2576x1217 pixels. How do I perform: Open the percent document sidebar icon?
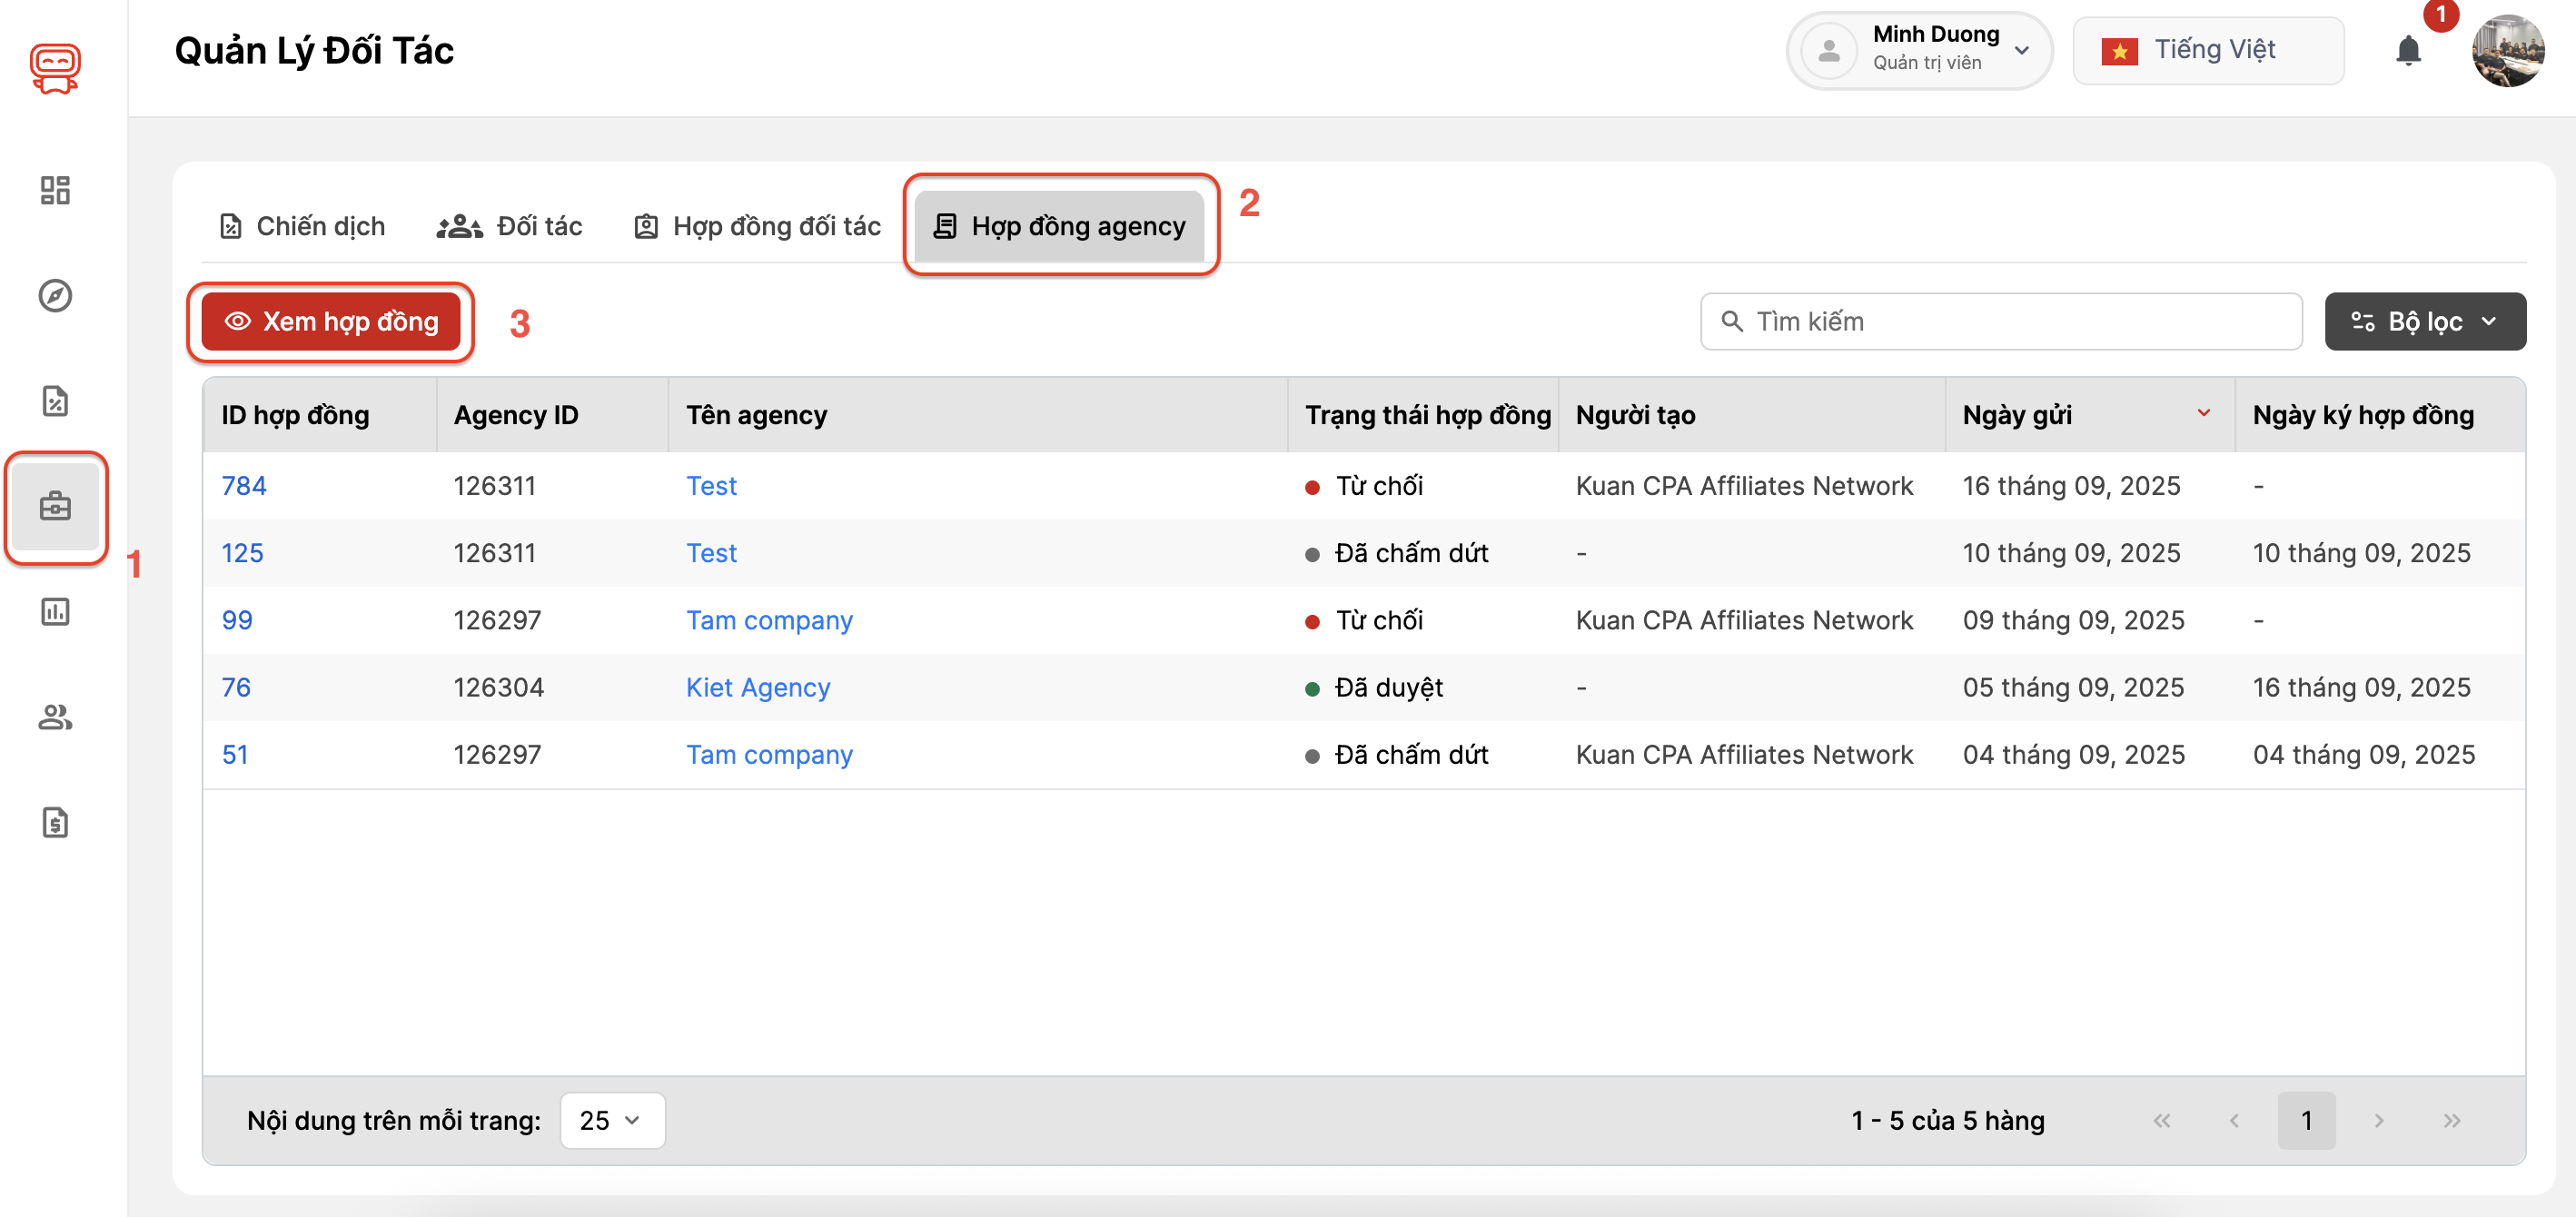pos(55,401)
